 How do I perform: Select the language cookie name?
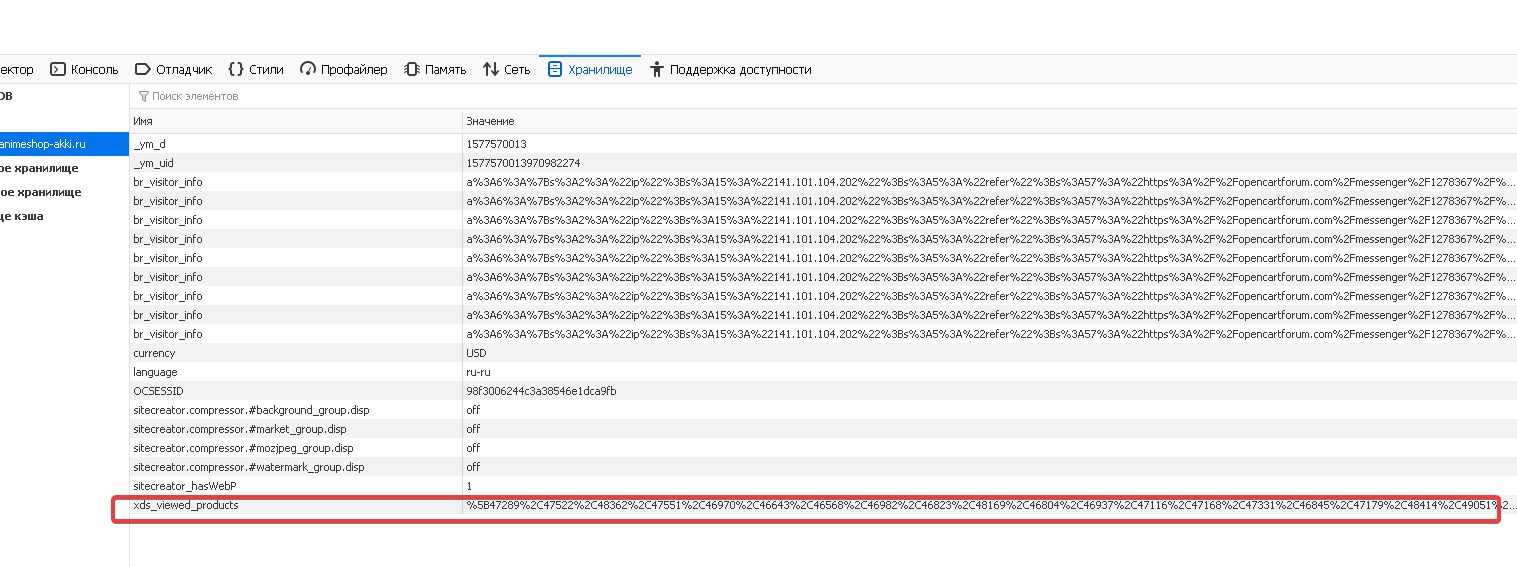pyautogui.click(x=155, y=372)
